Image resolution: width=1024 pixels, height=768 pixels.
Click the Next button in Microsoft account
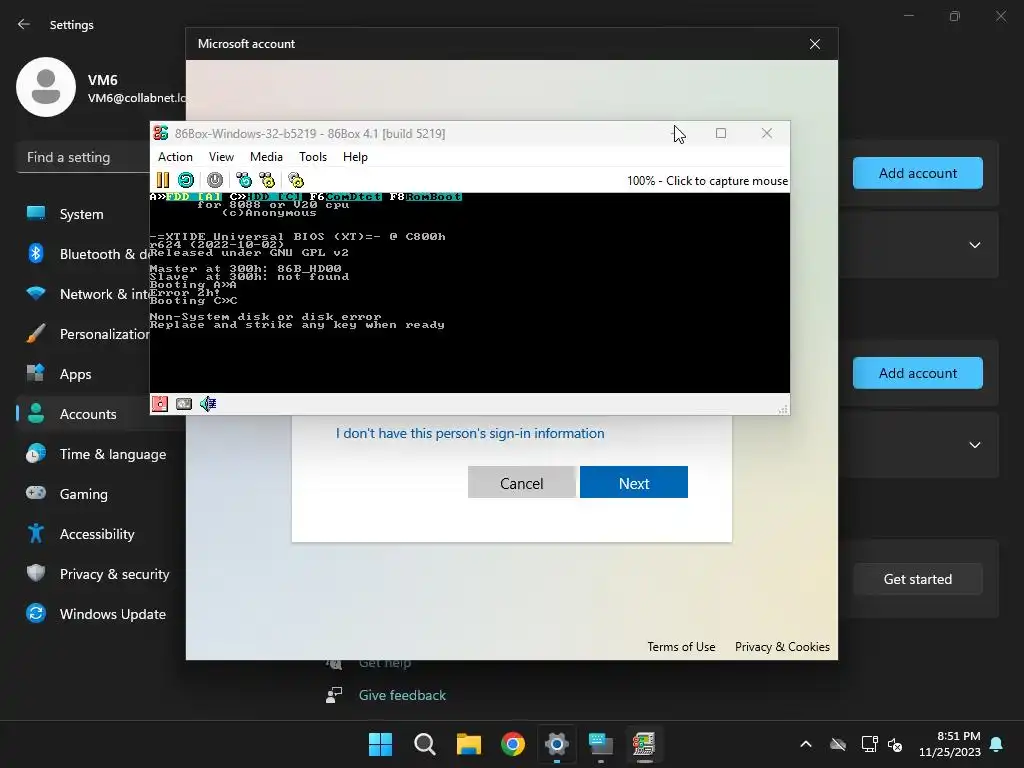click(633, 483)
